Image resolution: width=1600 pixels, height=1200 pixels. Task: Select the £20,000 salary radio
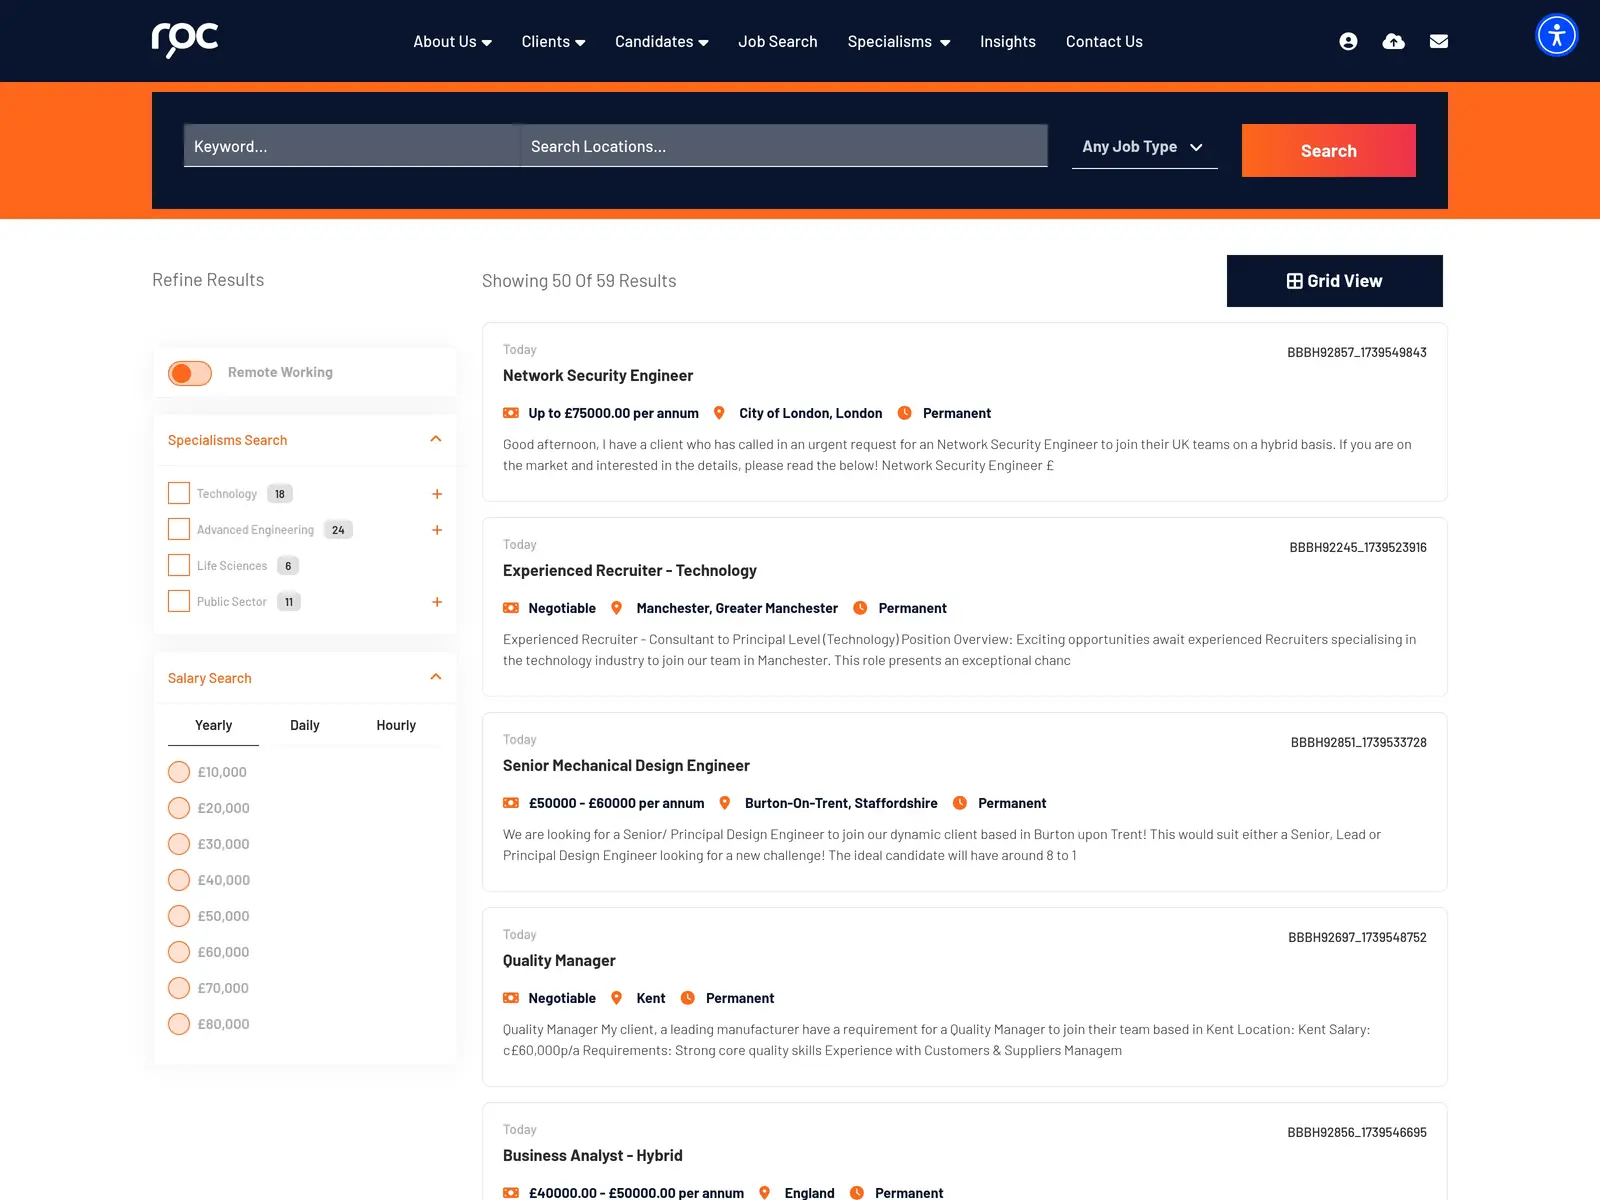[179, 808]
